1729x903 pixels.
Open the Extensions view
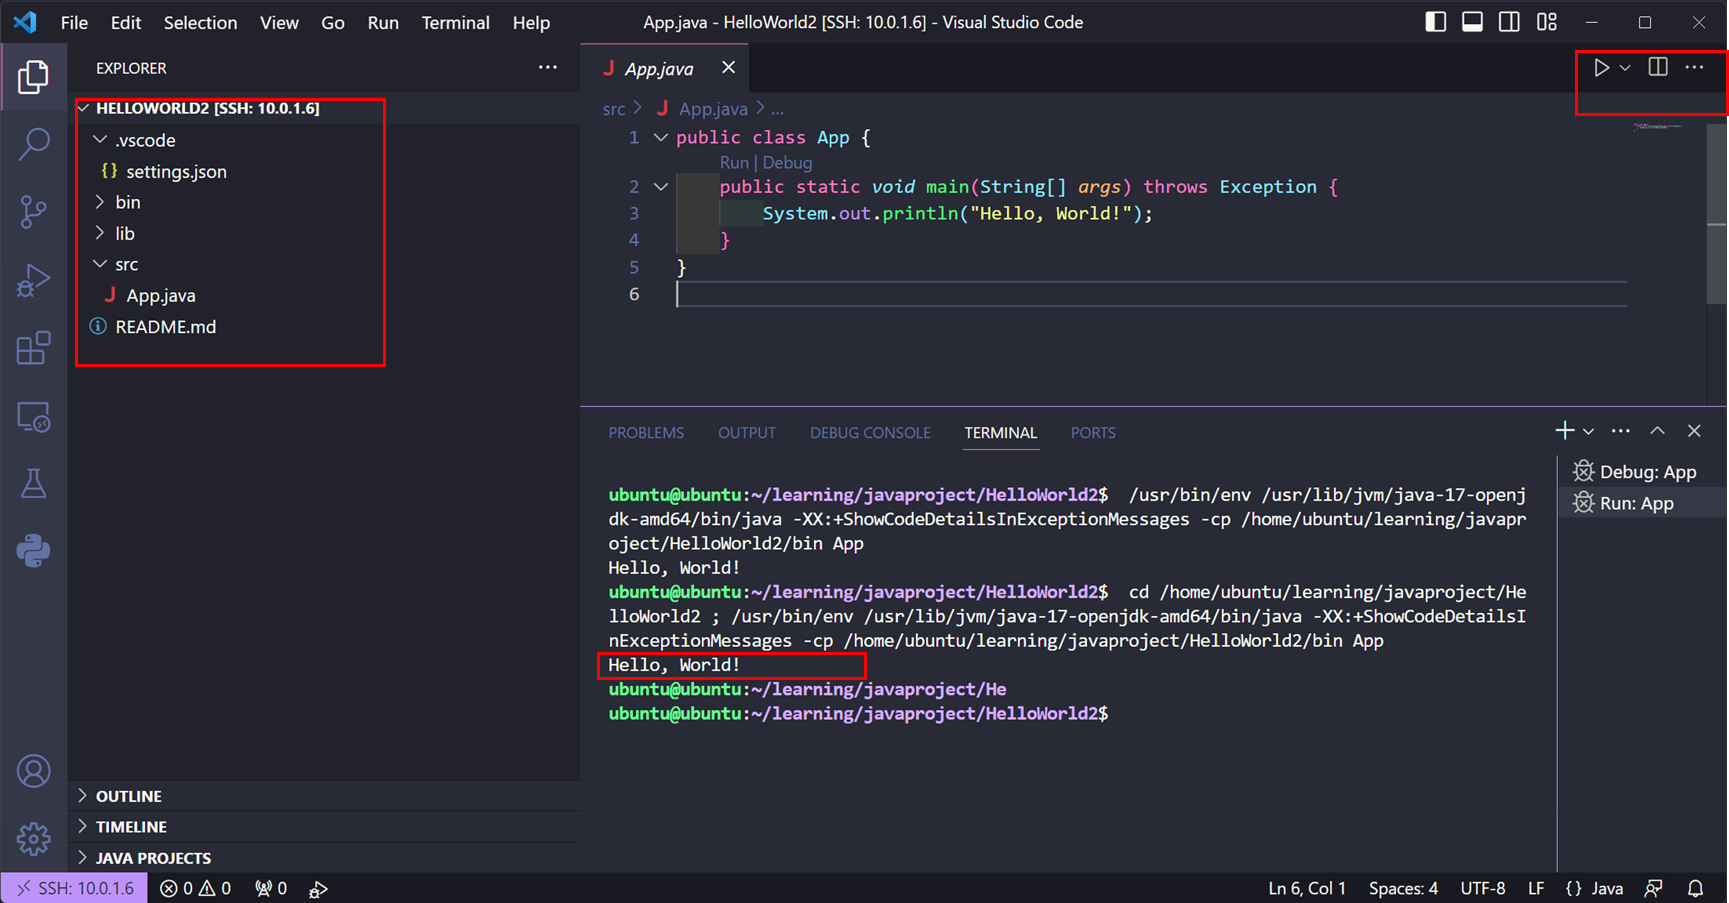tap(33, 348)
